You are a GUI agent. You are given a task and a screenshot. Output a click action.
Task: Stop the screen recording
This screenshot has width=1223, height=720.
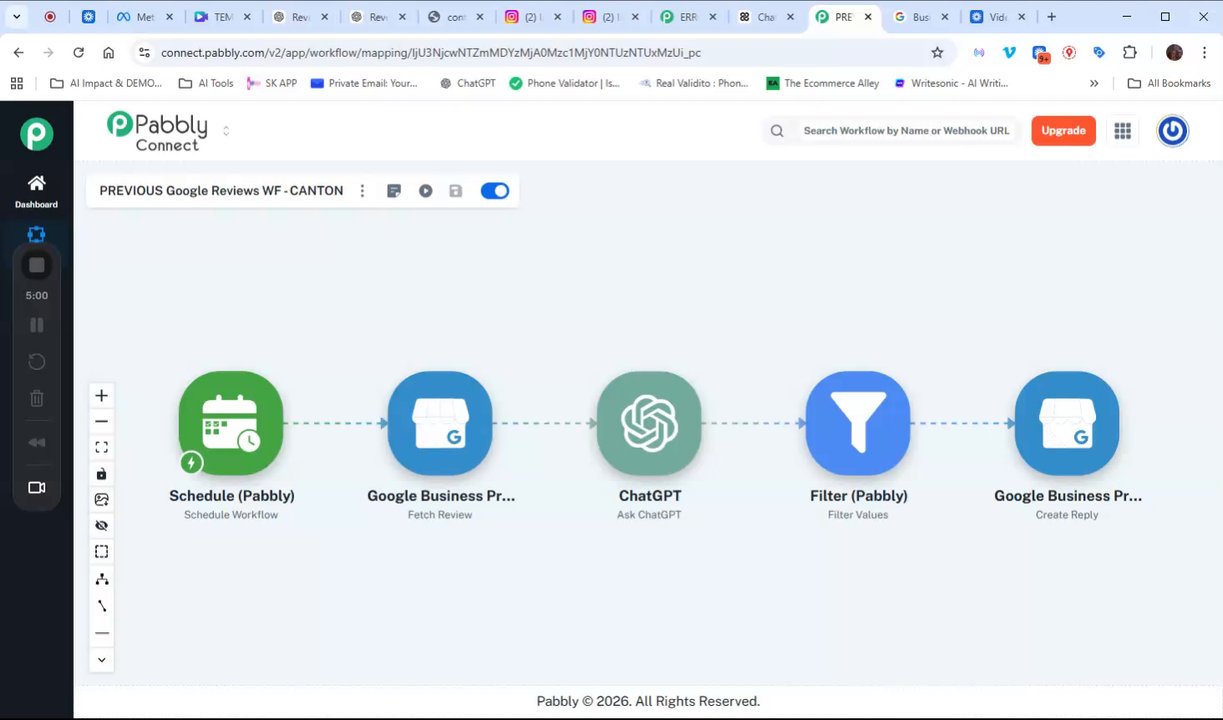(37, 265)
